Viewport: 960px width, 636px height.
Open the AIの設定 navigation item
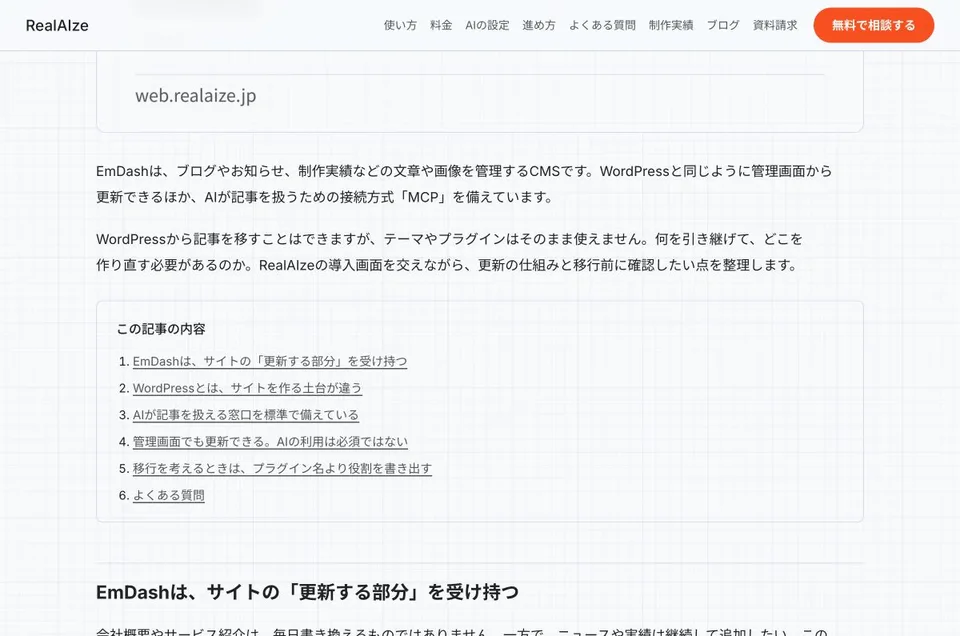(487, 25)
